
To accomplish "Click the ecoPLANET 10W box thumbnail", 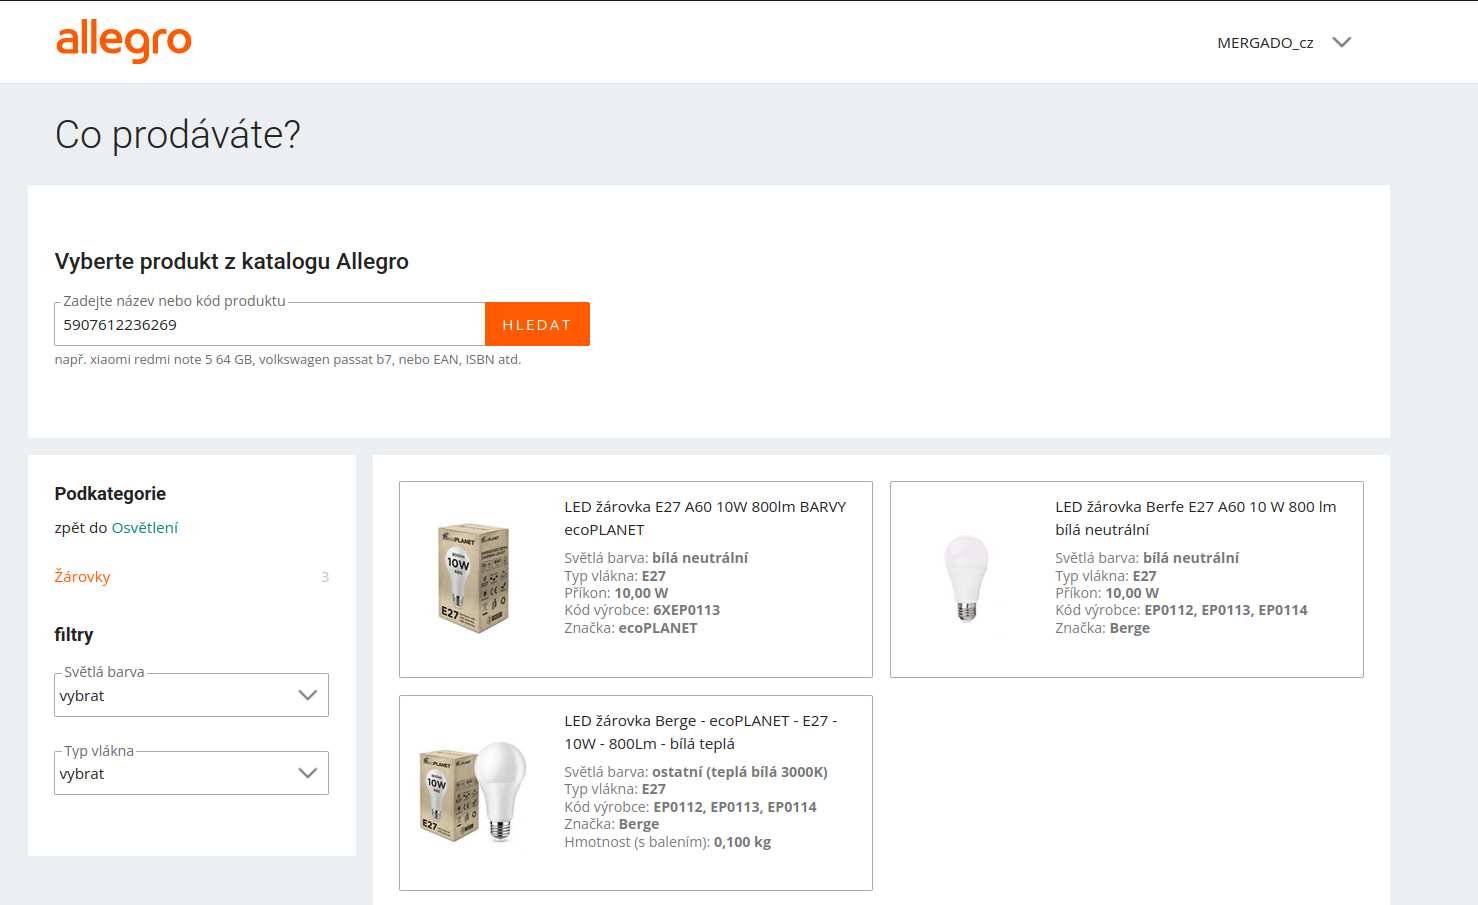I will [x=471, y=578].
